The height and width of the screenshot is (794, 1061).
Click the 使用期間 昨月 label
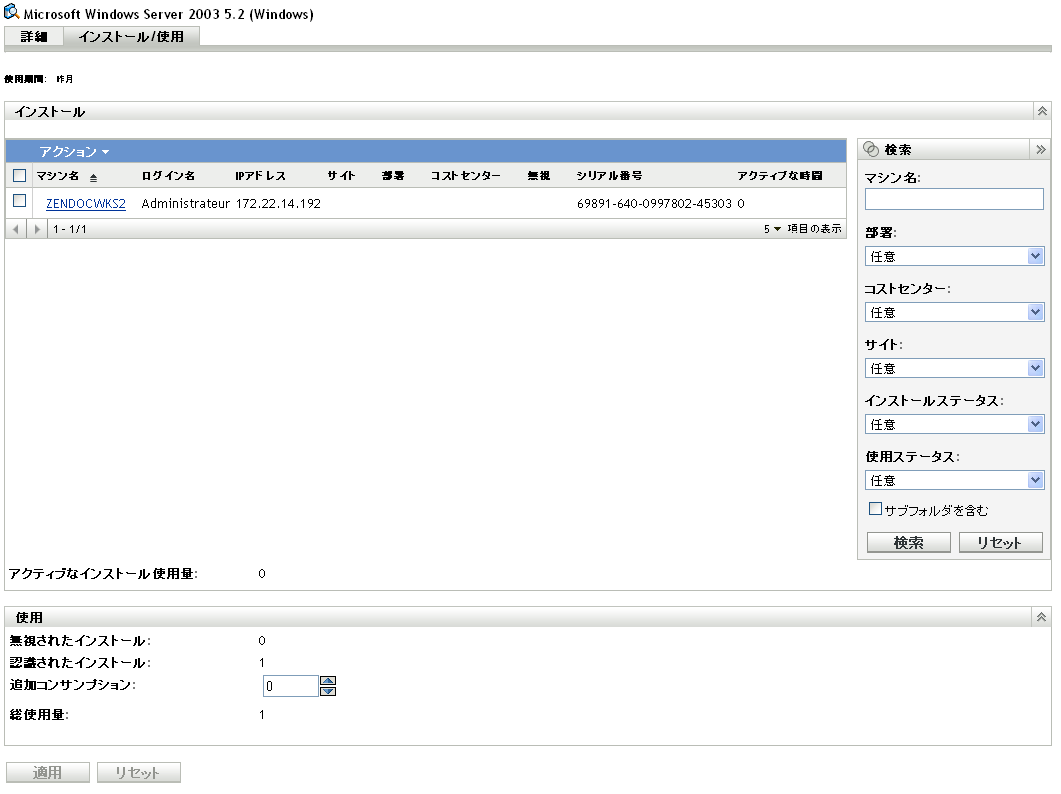point(39,79)
